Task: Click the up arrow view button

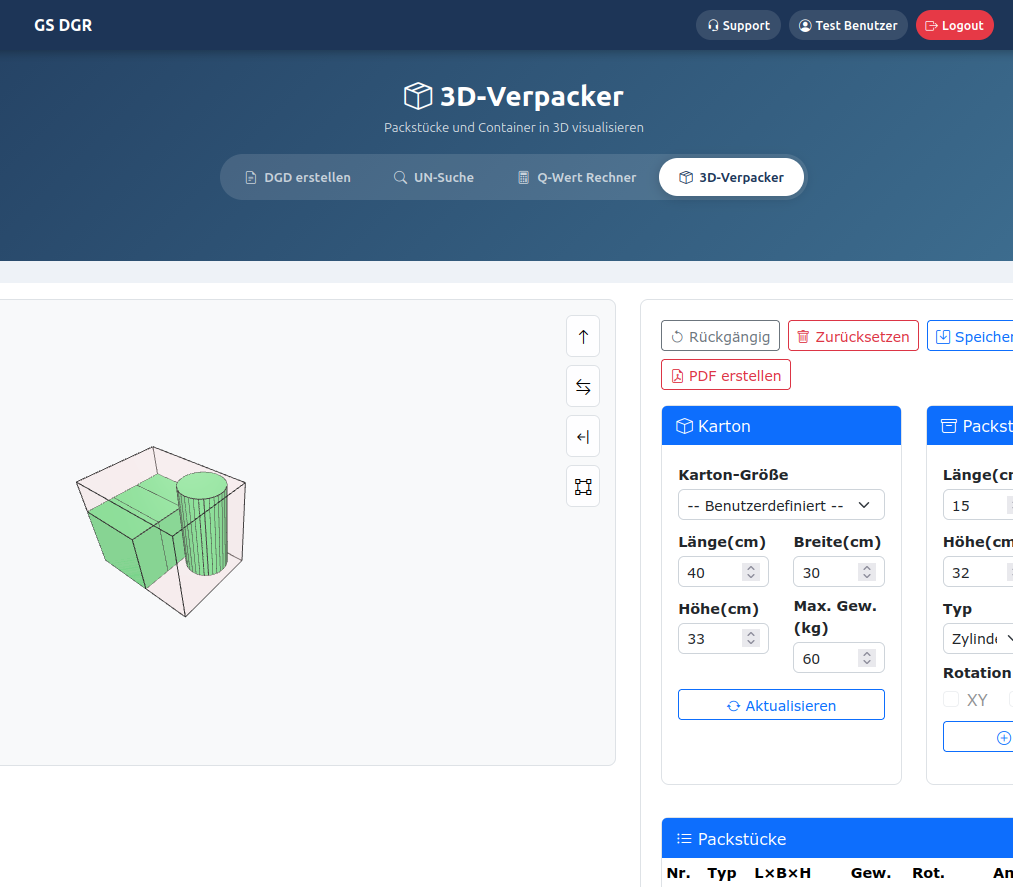Action: 583,337
